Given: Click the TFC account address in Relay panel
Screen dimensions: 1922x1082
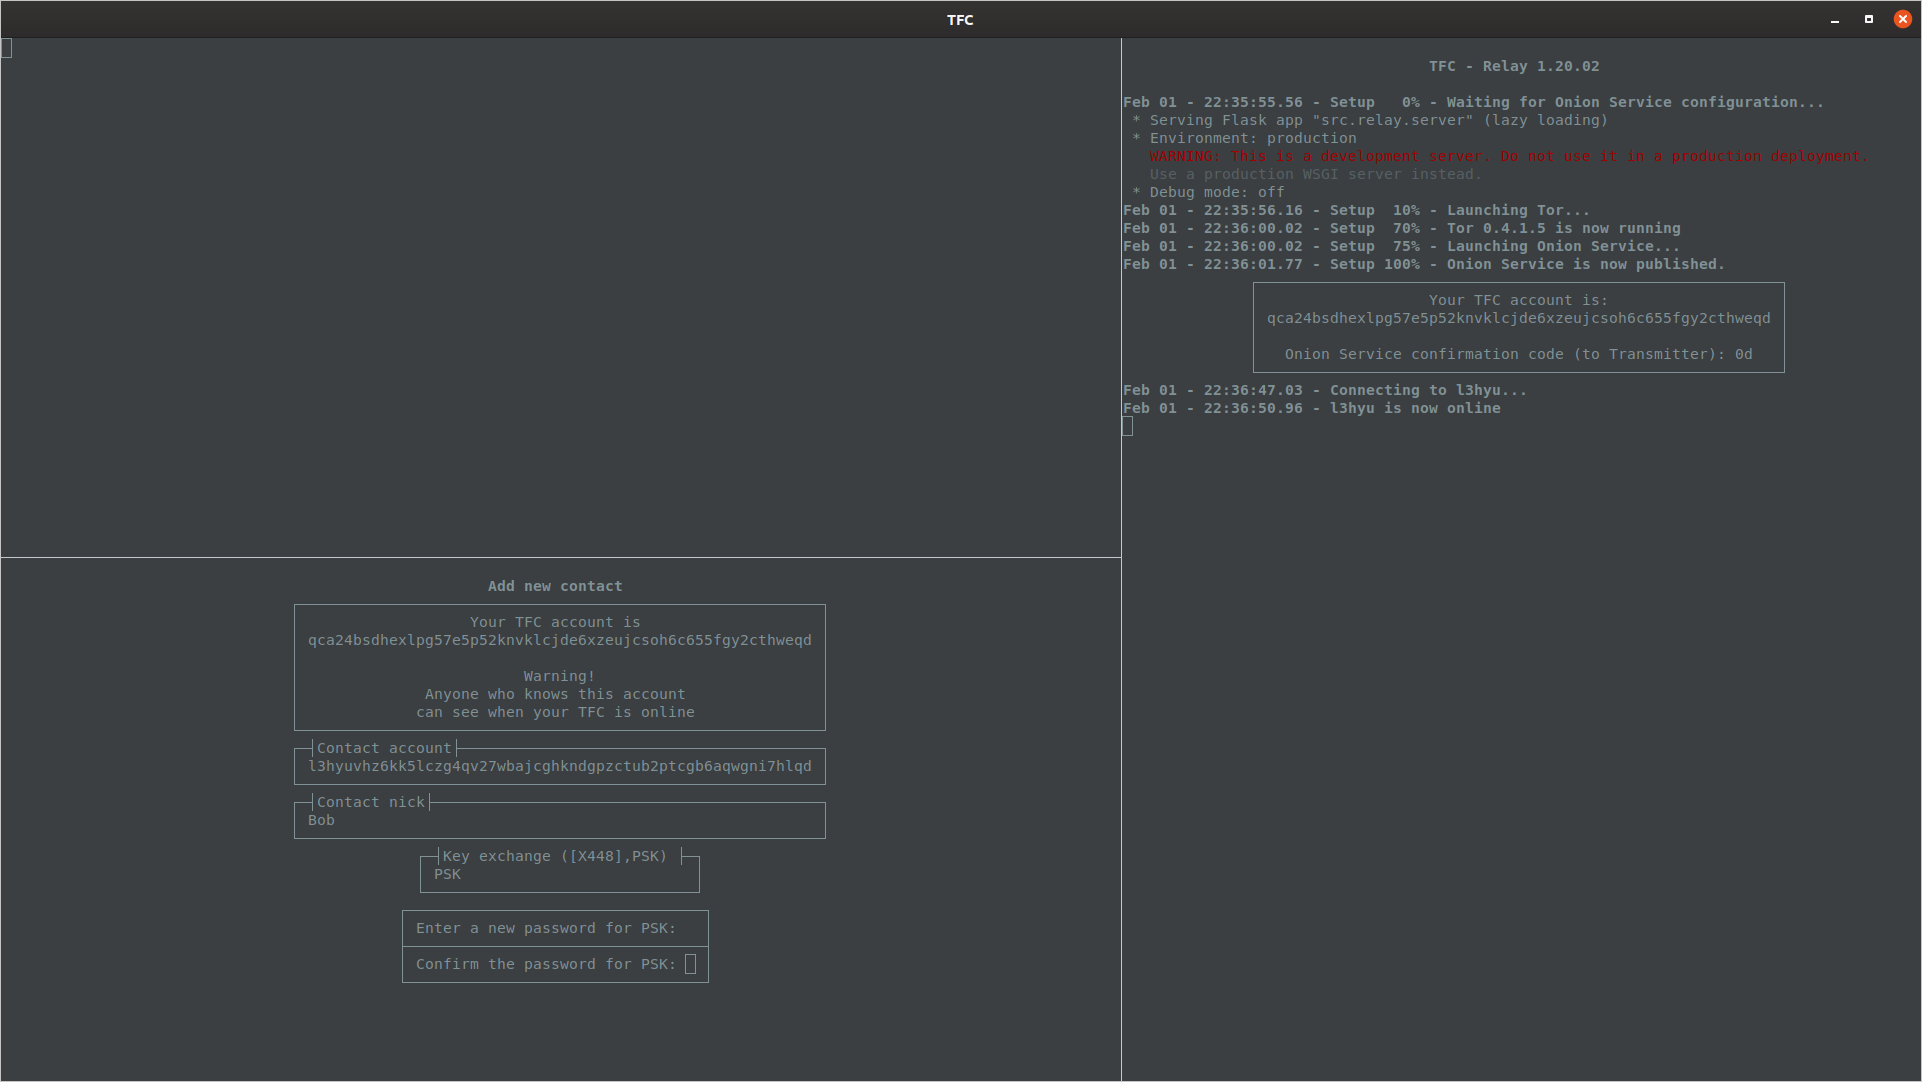Looking at the screenshot, I should click(1518, 318).
